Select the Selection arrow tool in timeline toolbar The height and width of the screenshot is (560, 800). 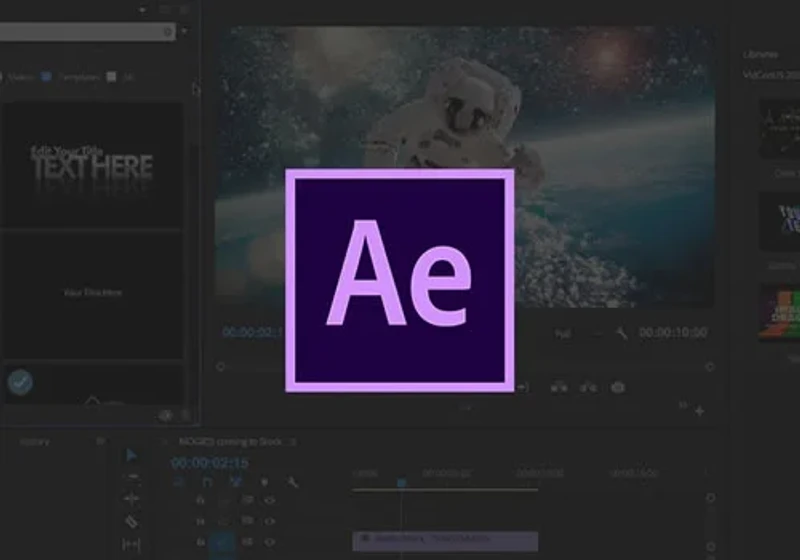pyautogui.click(x=131, y=455)
